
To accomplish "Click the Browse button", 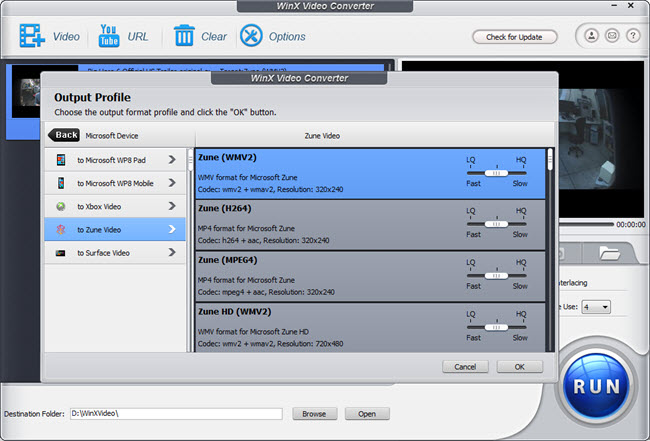I will [314, 414].
